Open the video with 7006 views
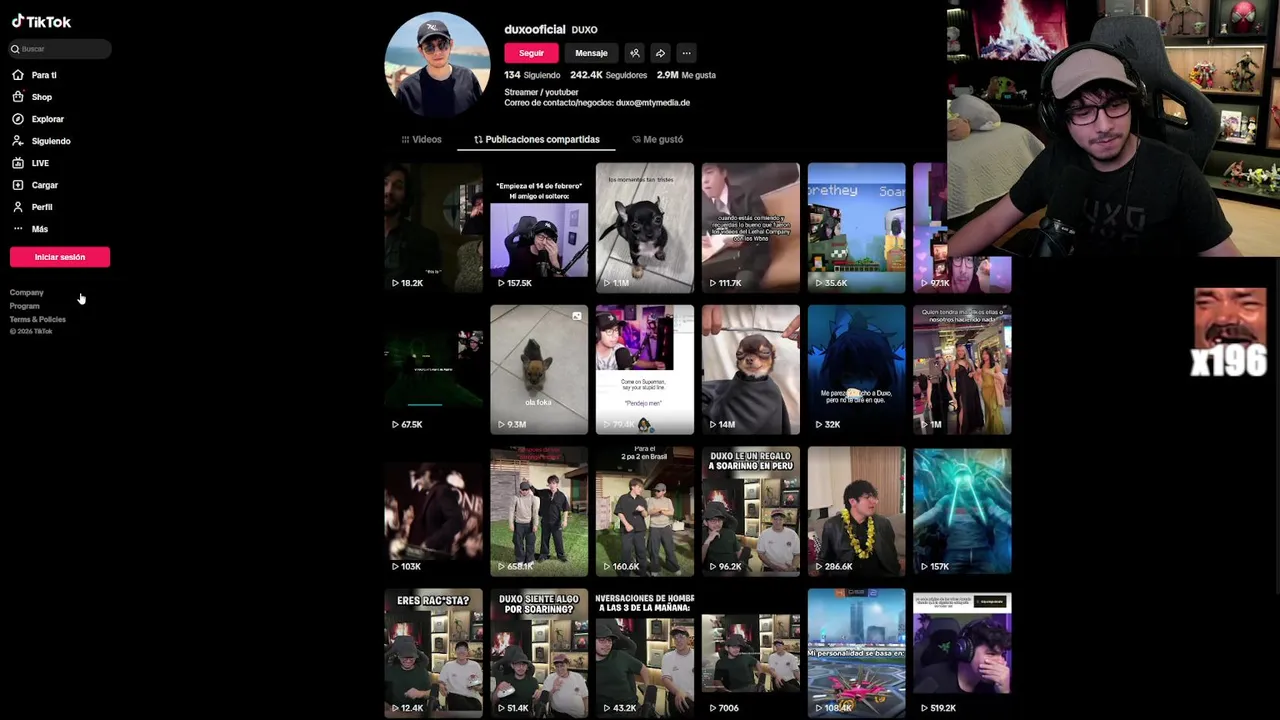The image size is (1280, 720). pyautogui.click(x=751, y=653)
